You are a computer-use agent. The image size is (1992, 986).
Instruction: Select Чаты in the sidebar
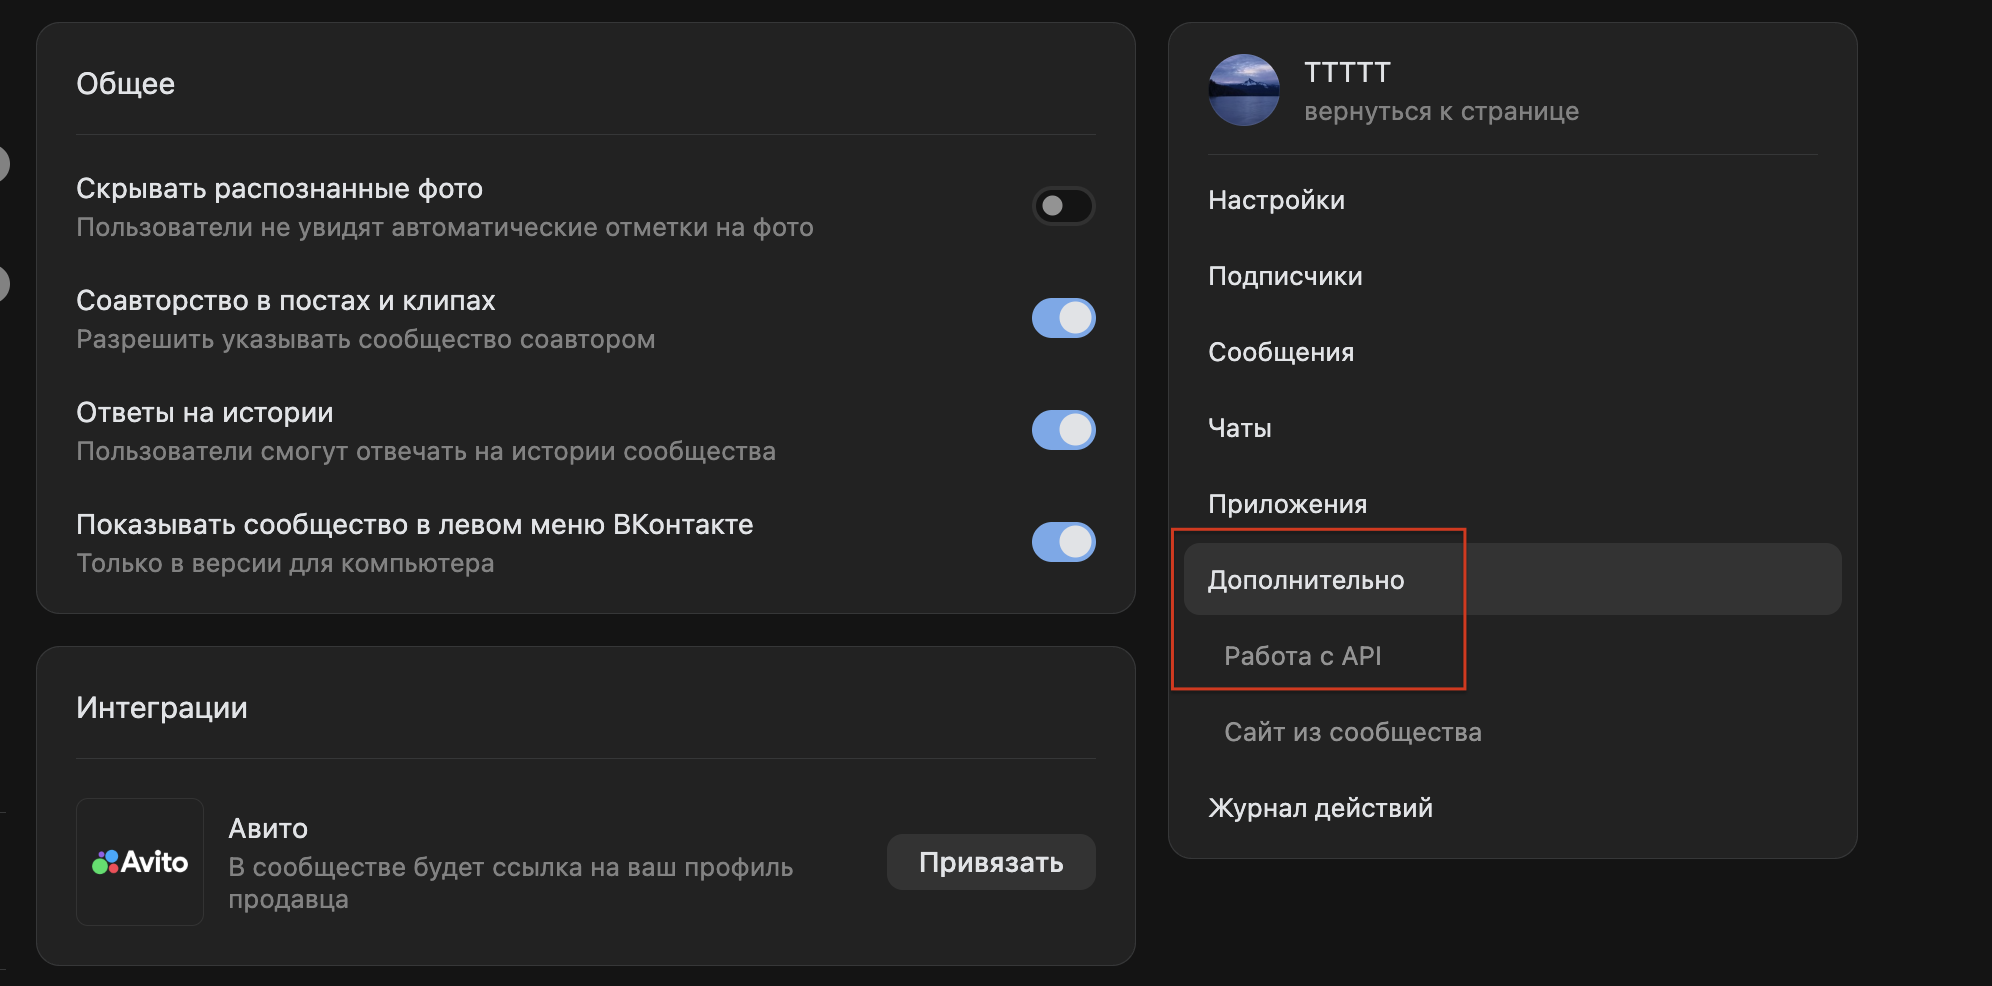(x=1240, y=428)
